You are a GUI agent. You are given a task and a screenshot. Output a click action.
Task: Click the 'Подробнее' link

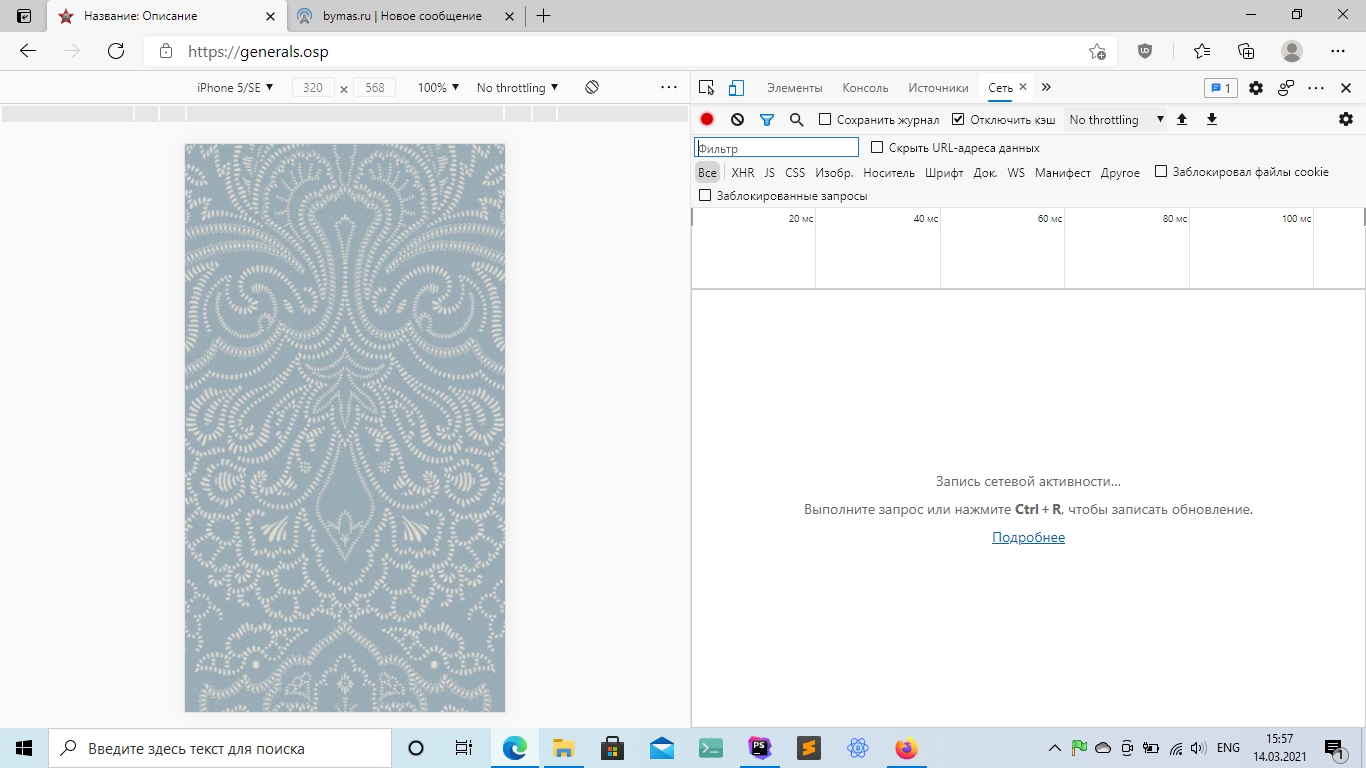coord(1028,538)
